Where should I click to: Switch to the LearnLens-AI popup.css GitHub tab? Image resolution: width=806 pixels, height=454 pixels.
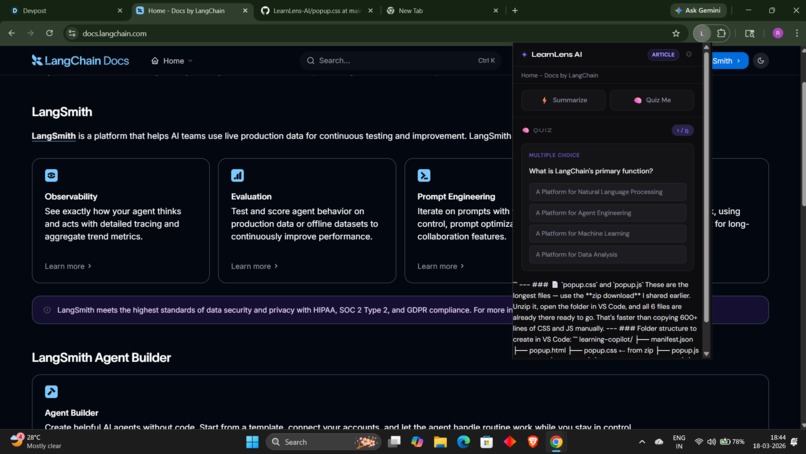coord(317,10)
